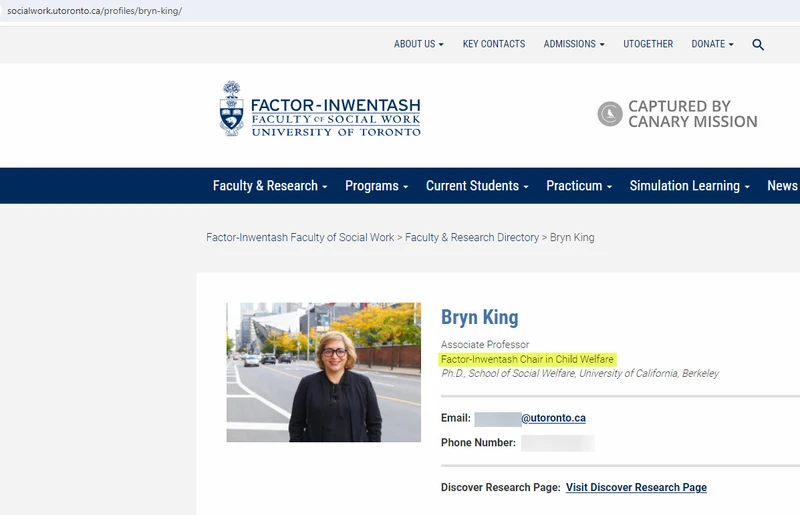Open the Practicum menu
The width and height of the screenshot is (800, 515).
pos(578,186)
